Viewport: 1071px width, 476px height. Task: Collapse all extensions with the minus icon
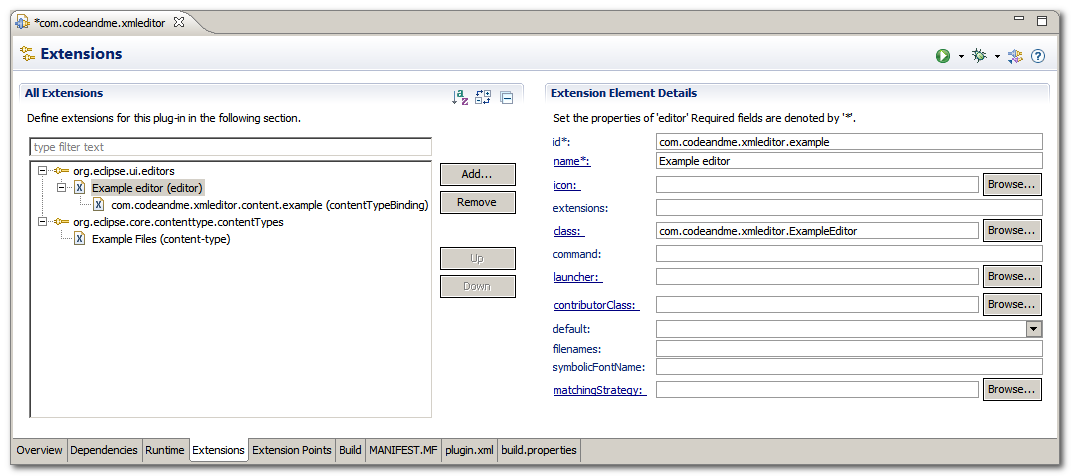coord(506,98)
